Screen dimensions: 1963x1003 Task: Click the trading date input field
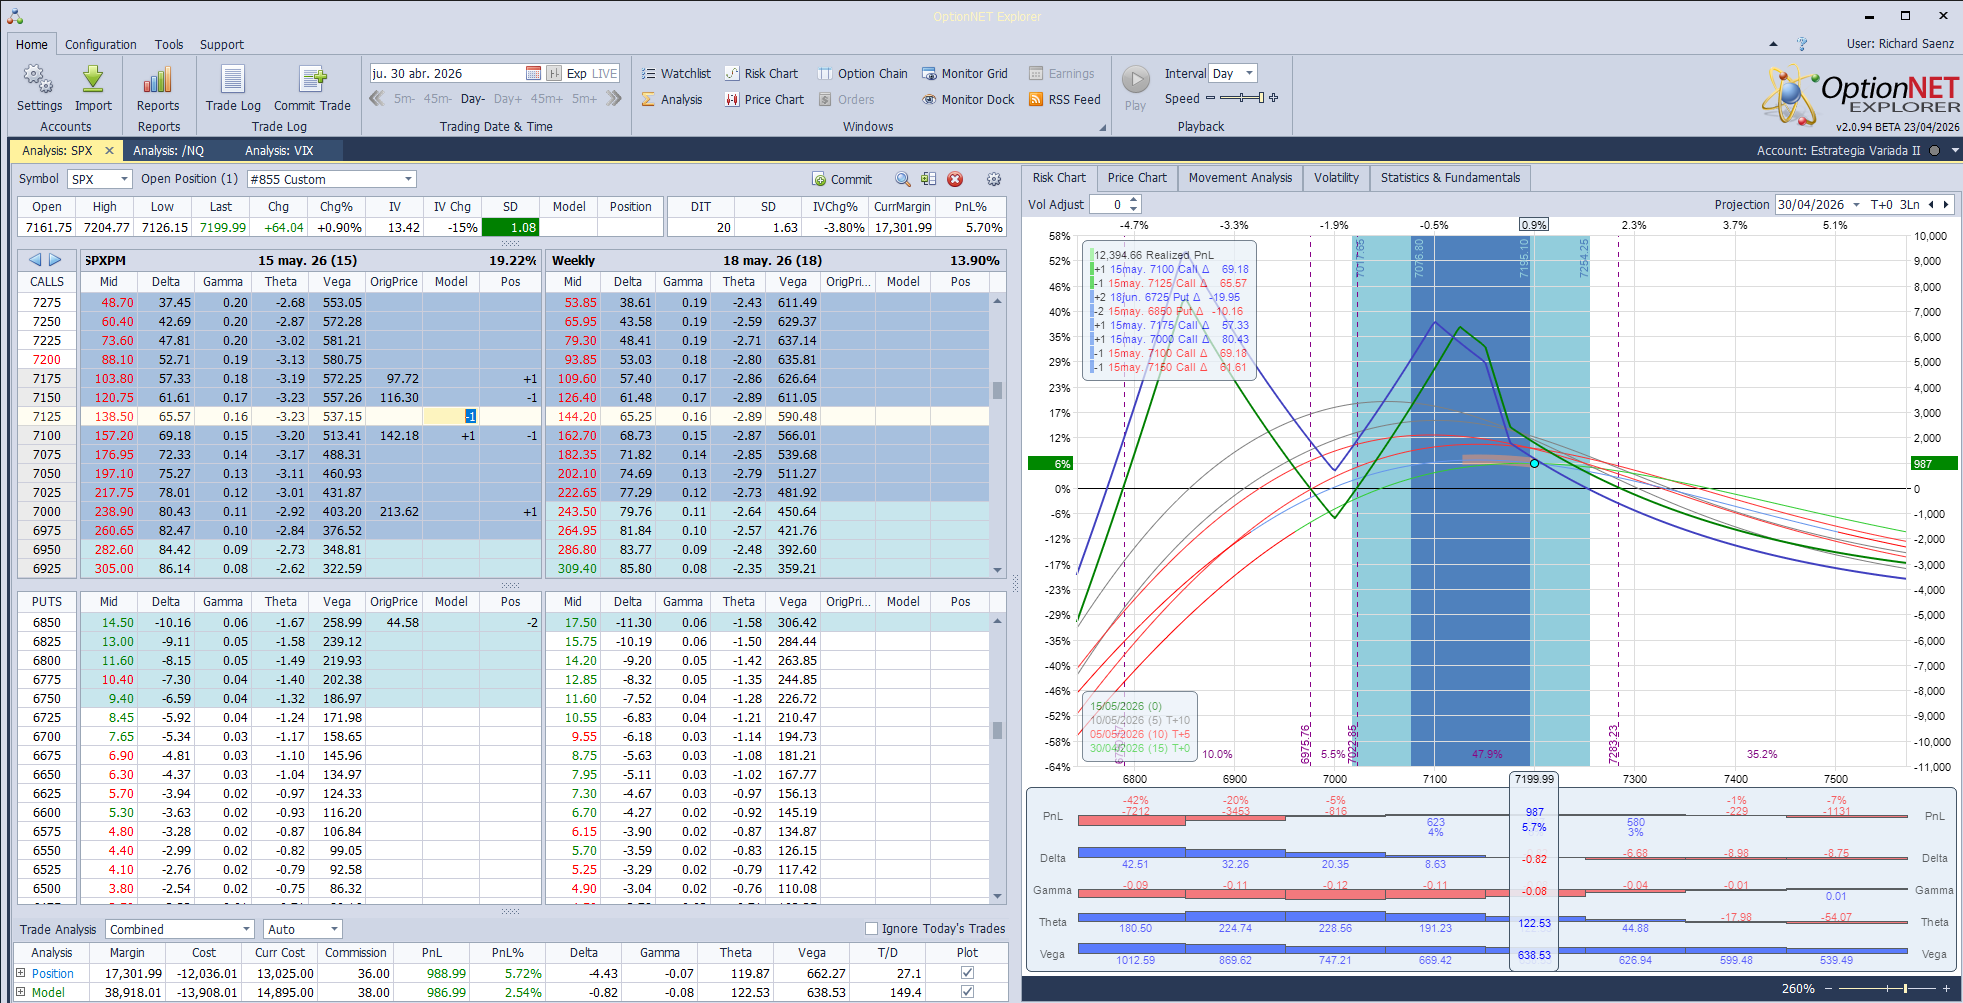coord(447,73)
